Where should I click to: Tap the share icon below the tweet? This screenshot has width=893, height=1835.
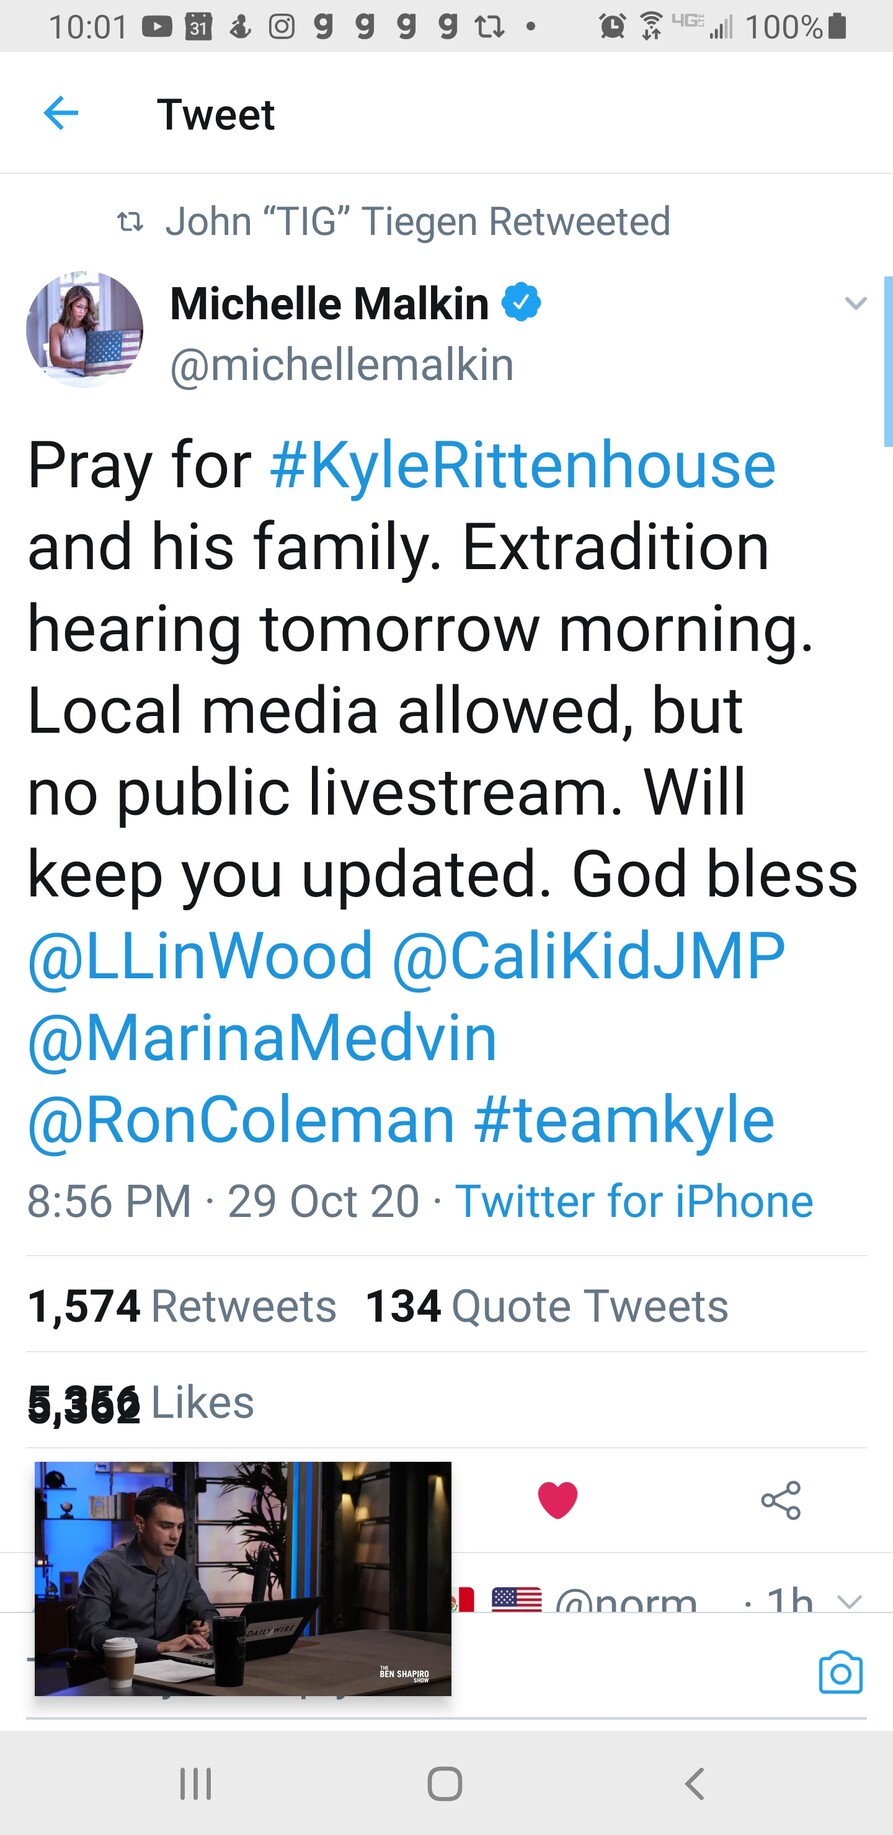(x=781, y=1500)
